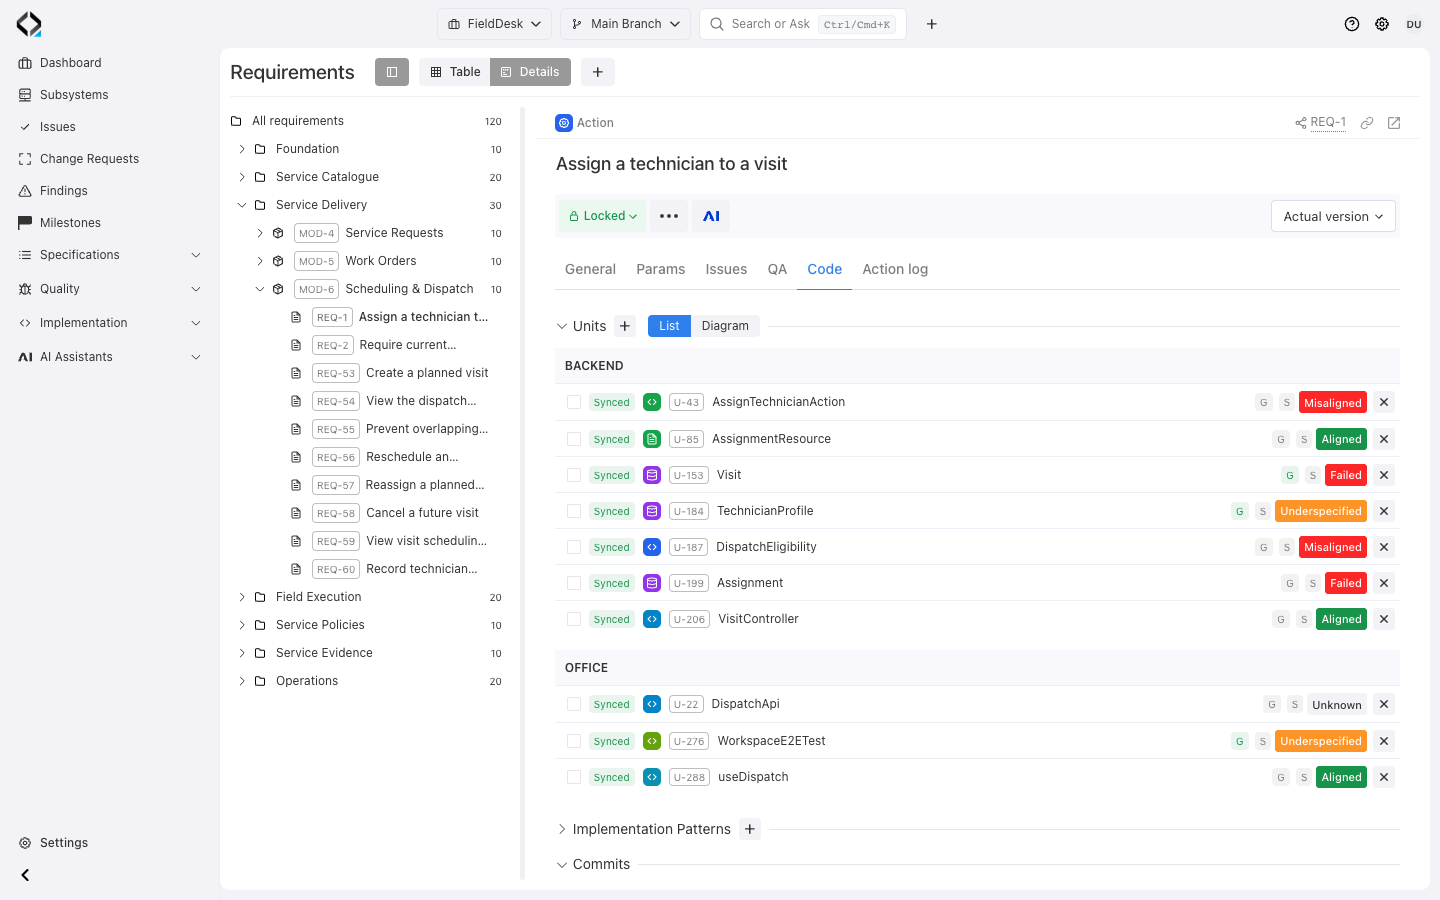Open the settings gear in top bar
The image size is (1440, 900).
(1382, 24)
